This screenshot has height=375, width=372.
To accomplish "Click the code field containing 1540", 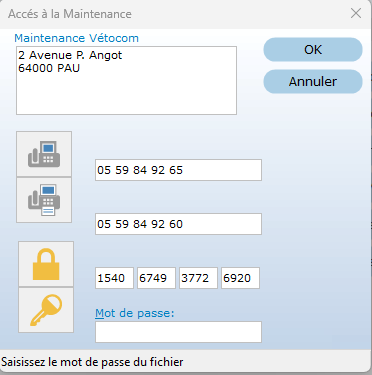I will [114, 278].
